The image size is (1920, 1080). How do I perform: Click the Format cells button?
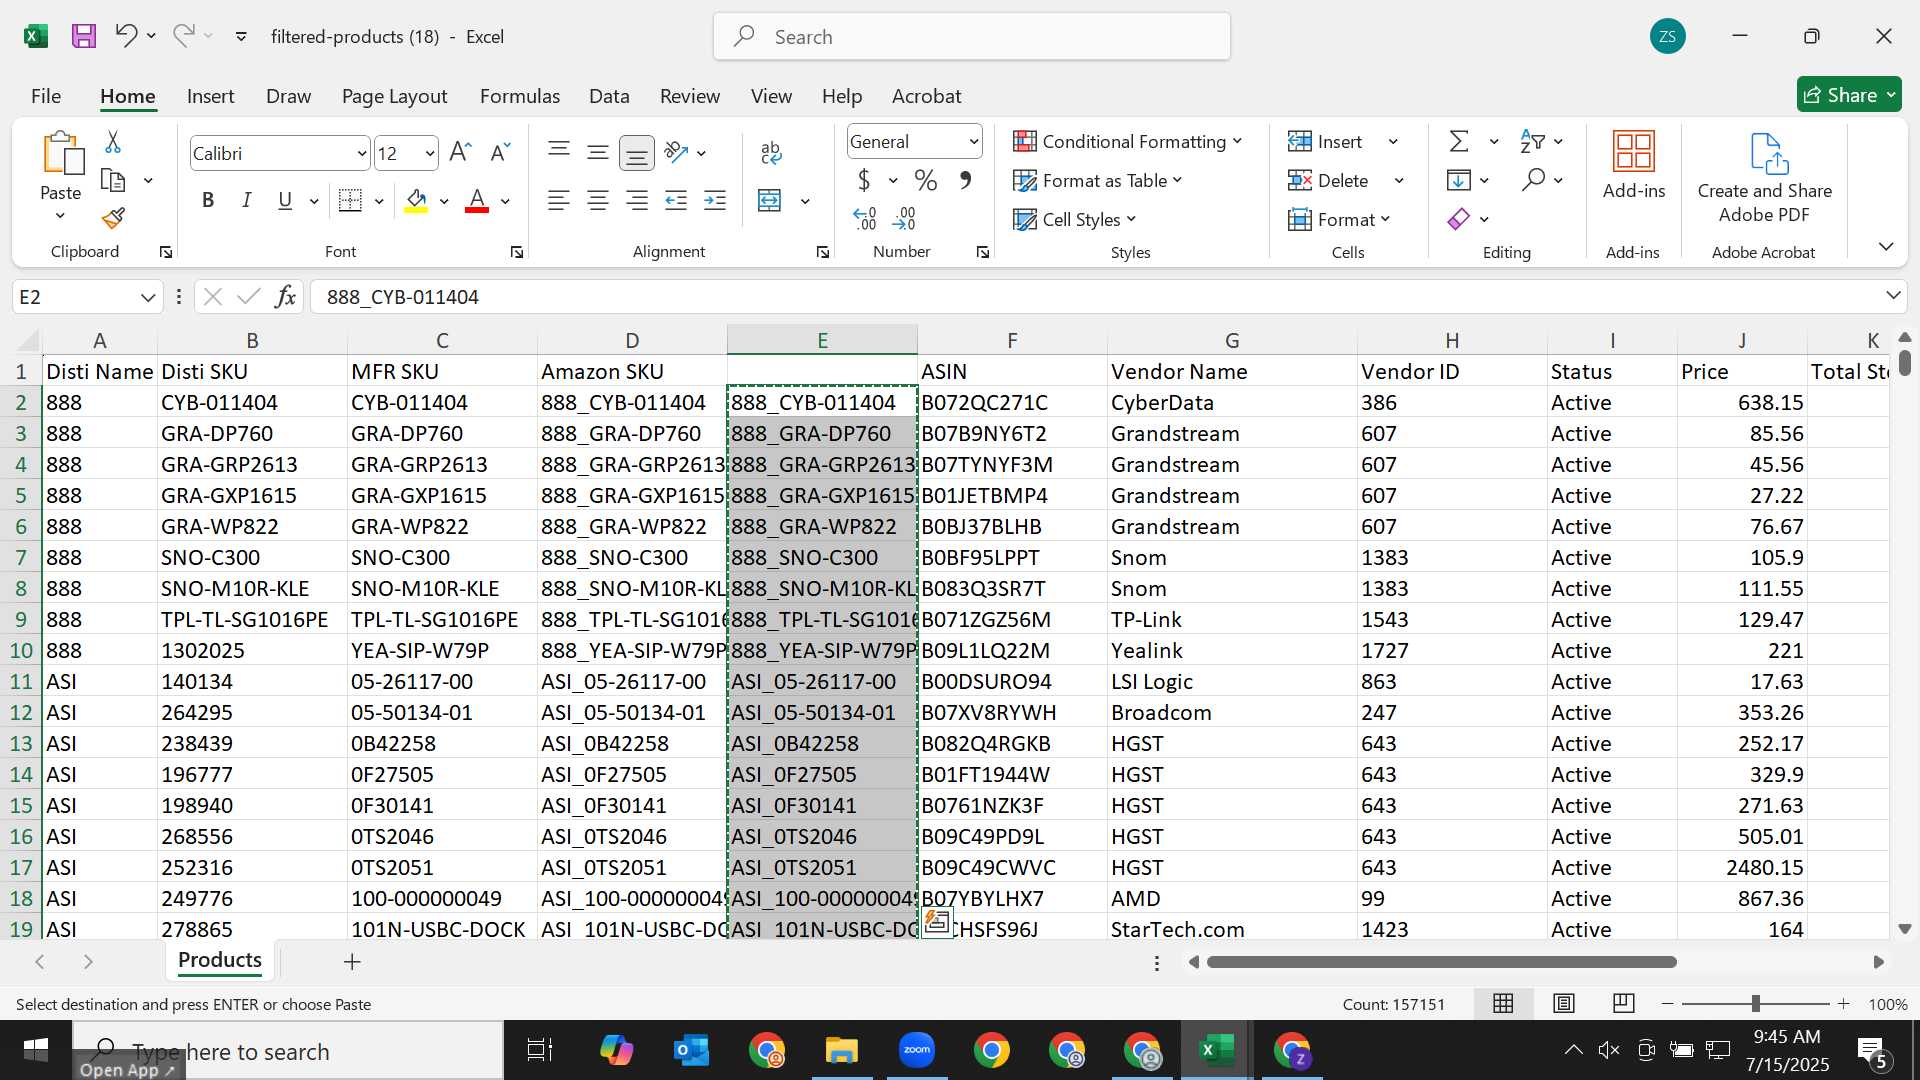[x=1339, y=220]
